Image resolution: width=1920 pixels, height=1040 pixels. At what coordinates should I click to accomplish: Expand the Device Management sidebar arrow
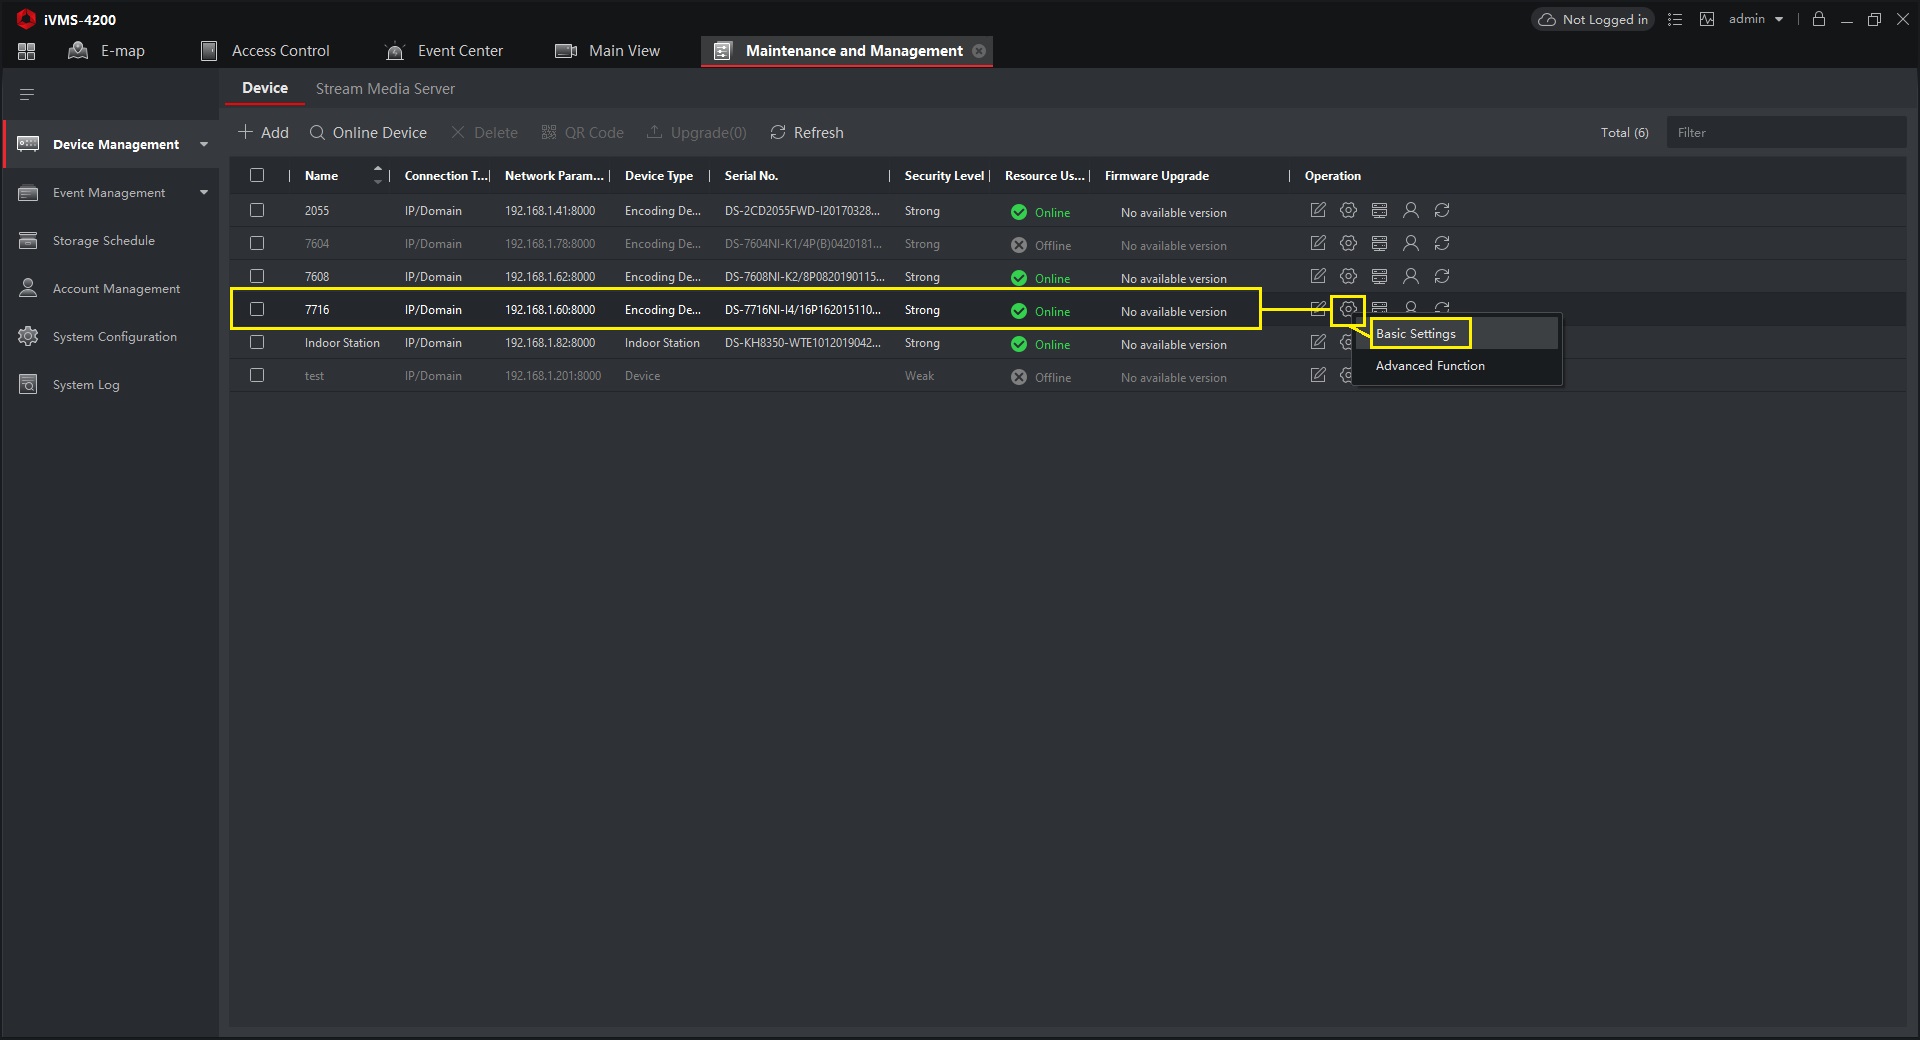(x=204, y=144)
